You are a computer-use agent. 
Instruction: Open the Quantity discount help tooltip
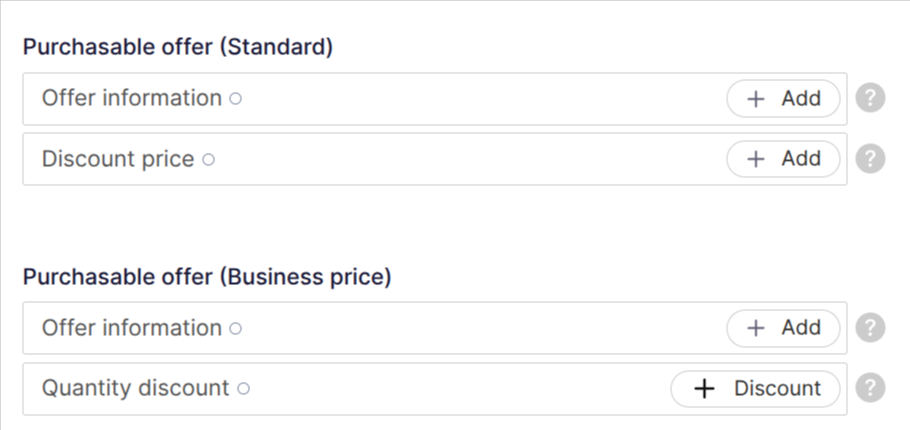coord(871,388)
